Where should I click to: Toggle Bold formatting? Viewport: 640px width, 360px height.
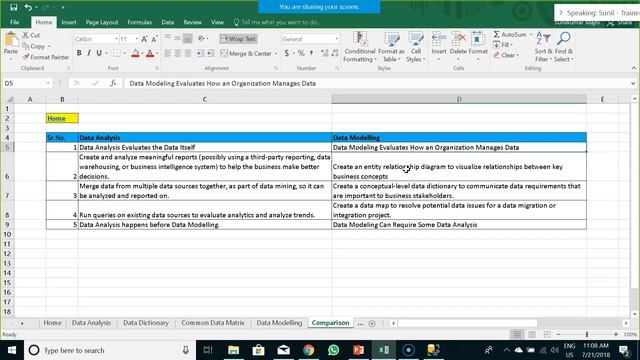pyautogui.click(x=79, y=53)
